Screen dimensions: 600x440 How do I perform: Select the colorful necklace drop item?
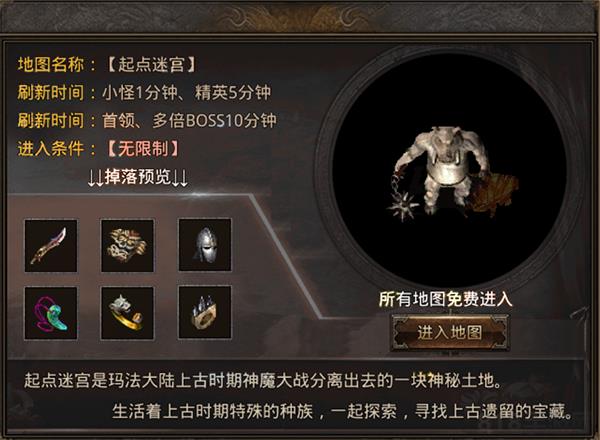tap(51, 313)
